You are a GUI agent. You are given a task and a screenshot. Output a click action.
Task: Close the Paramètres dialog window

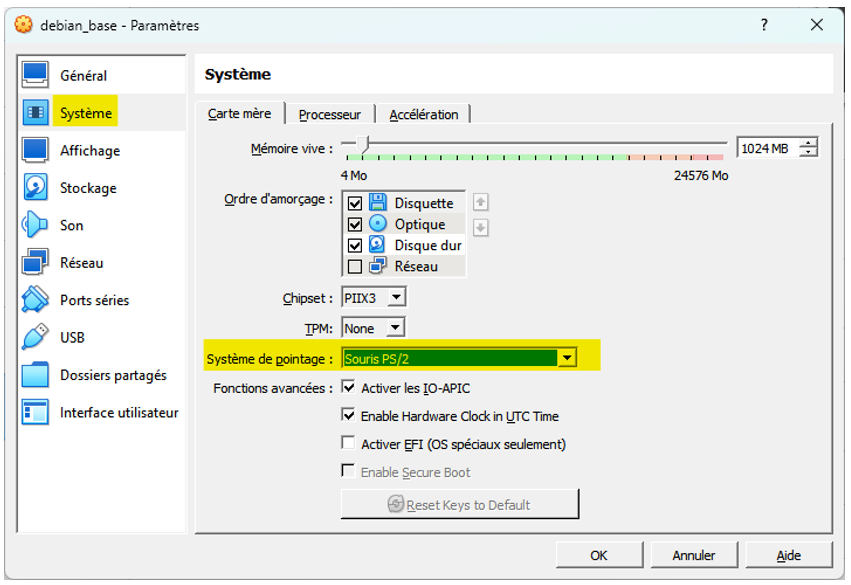tap(816, 24)
